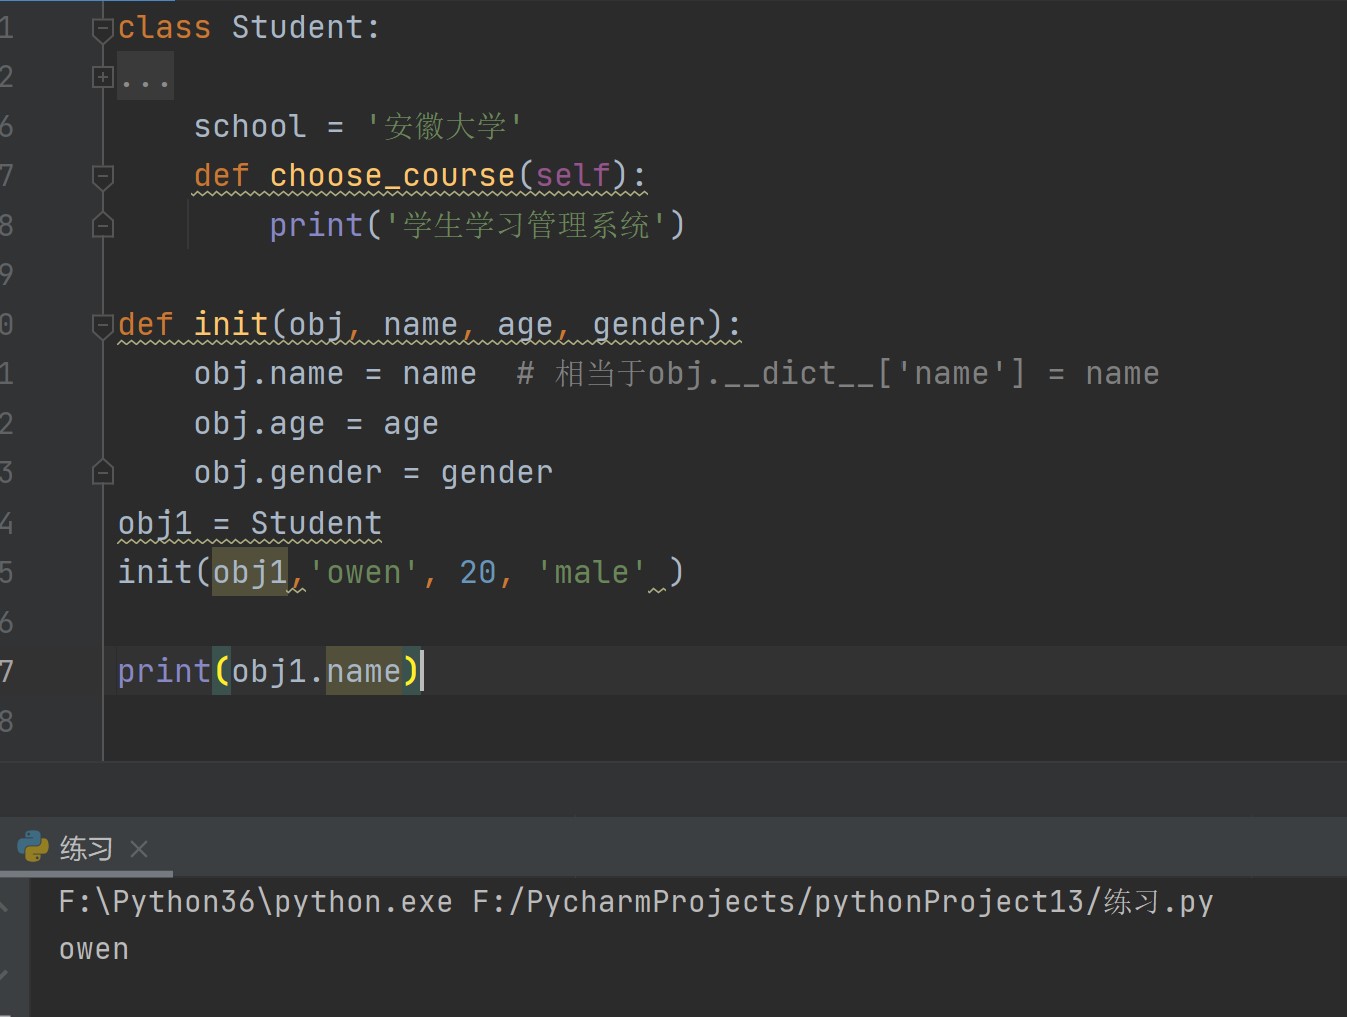Collapse the choose_course method fold marker
This screenshot has height=1017, width=1347.
click(x=102, y=177)
